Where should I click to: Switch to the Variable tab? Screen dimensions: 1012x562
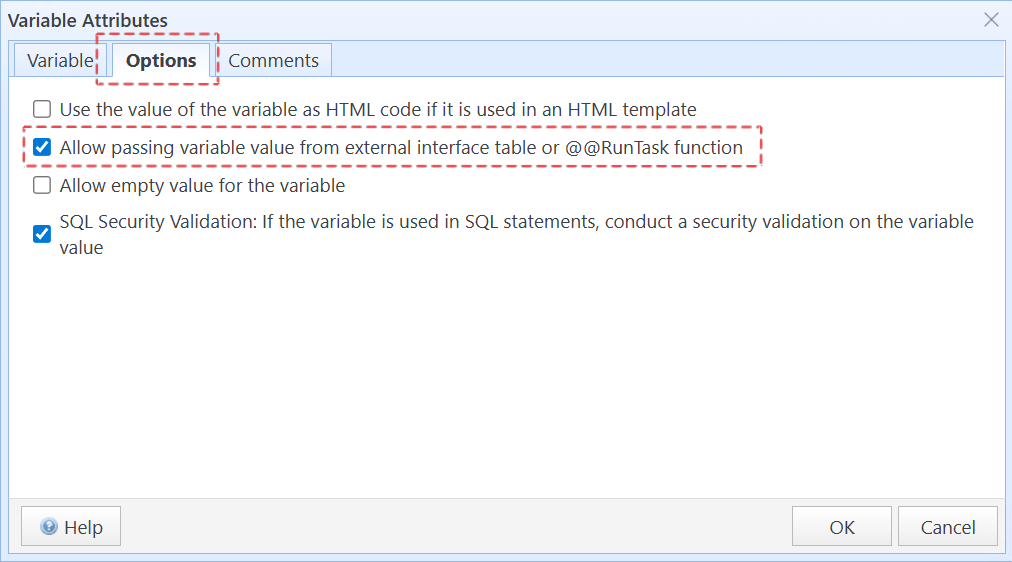(59, 60)
